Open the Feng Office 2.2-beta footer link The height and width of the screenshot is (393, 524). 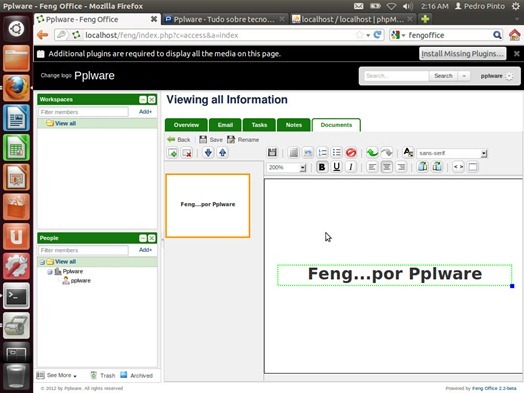point(494,388)
